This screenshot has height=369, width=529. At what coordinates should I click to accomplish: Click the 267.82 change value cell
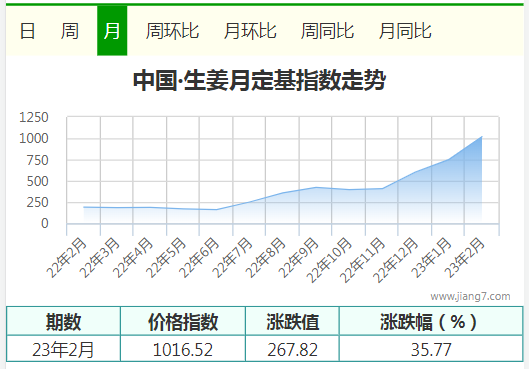pyautogui.click(x=292, y=349)
